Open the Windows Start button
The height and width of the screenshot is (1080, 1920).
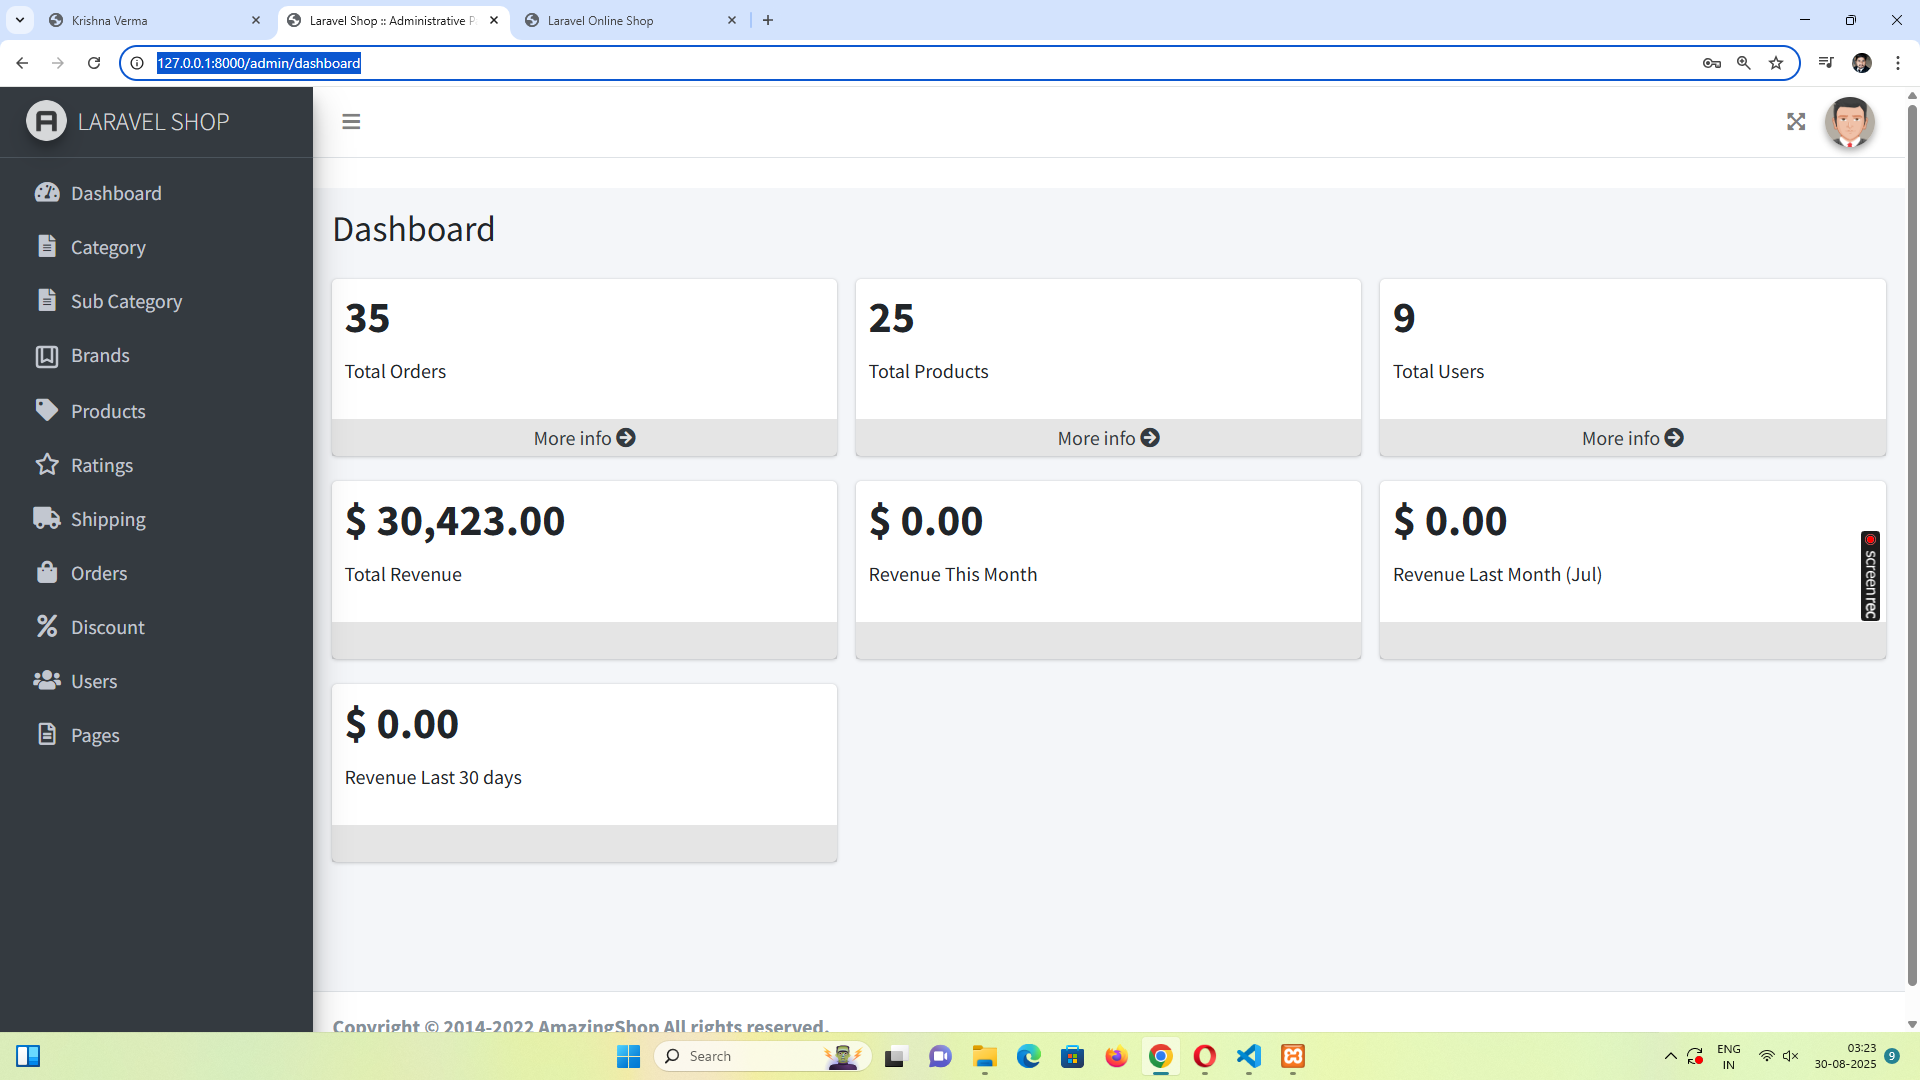(x=628, y=1056)
